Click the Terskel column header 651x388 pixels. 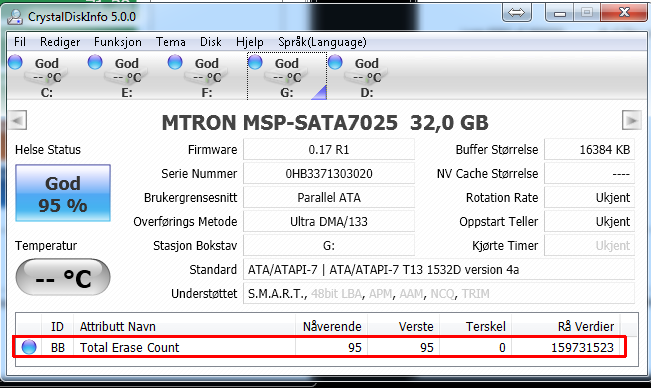click(475, 326)
